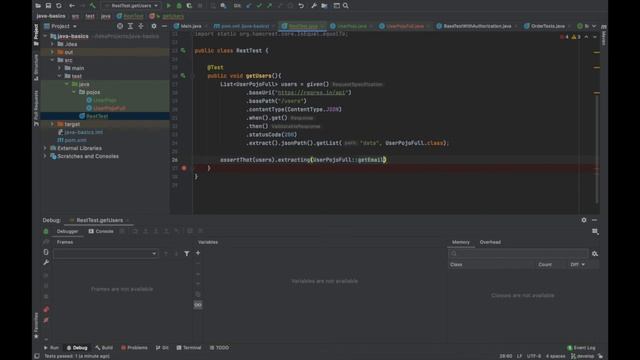Click java-basics in the breadcrumb bar
Image resolution: width=640 pixels, height=360 pixels.
[x=51, y=16]
